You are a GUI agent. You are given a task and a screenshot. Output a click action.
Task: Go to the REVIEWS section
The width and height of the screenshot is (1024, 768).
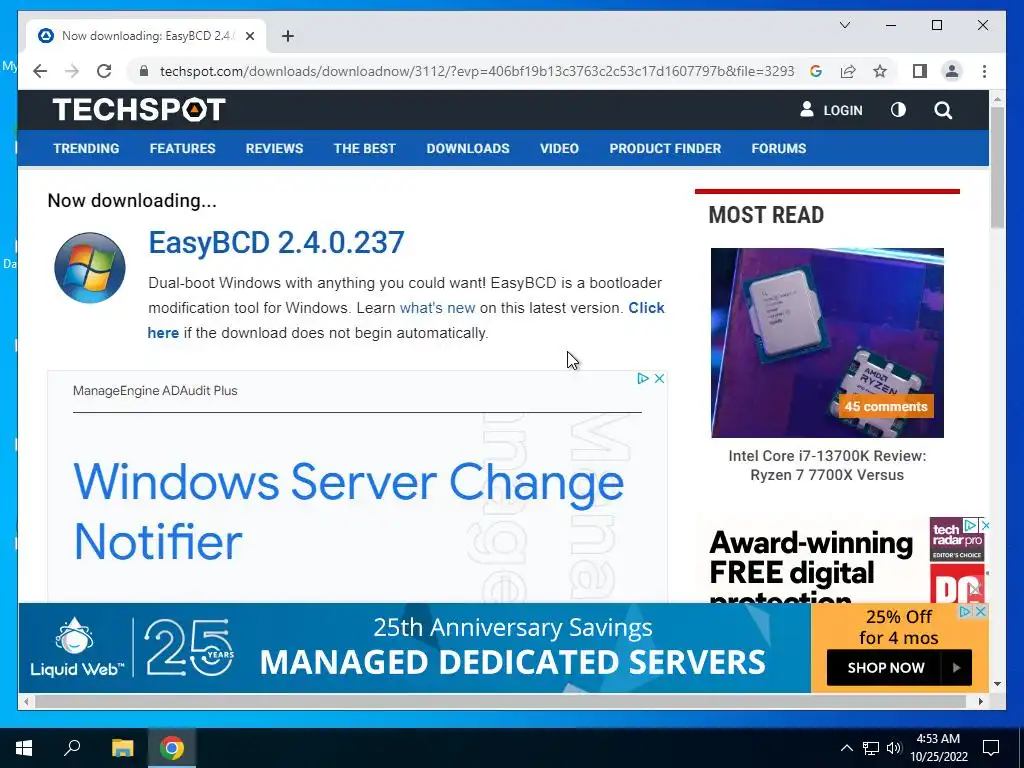tap(274, 148)
